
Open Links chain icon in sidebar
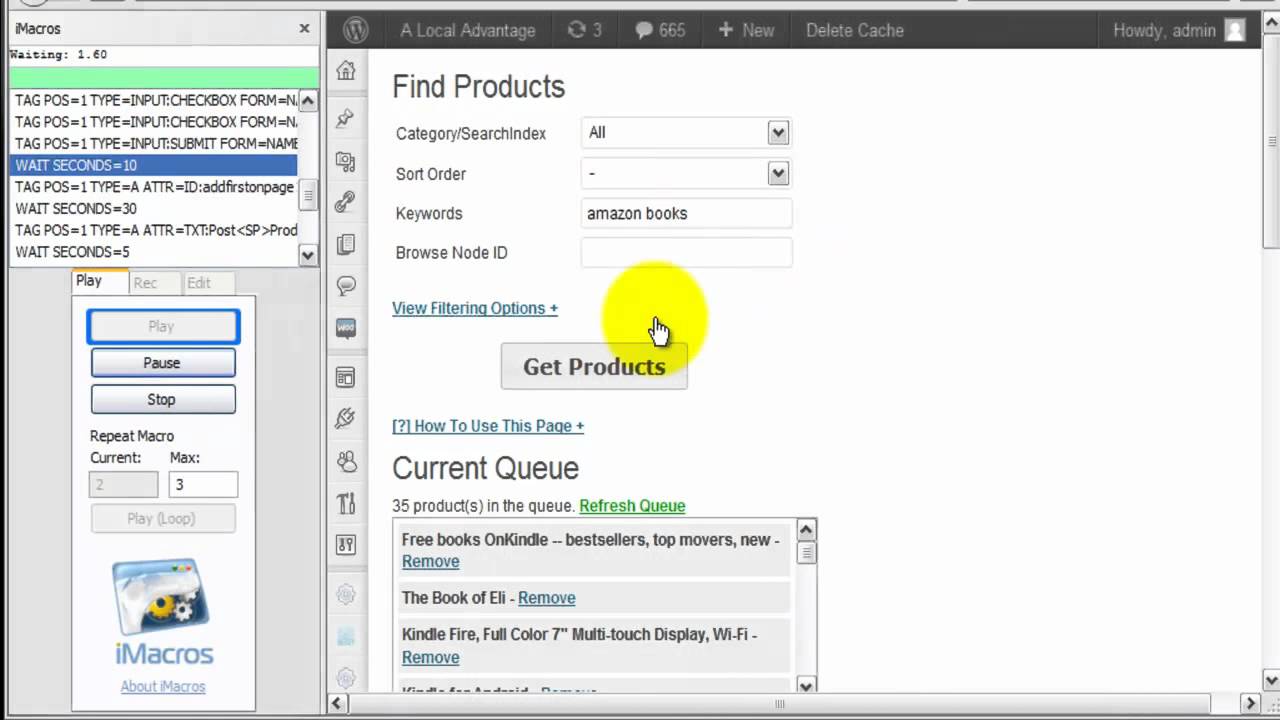(346, 201)
